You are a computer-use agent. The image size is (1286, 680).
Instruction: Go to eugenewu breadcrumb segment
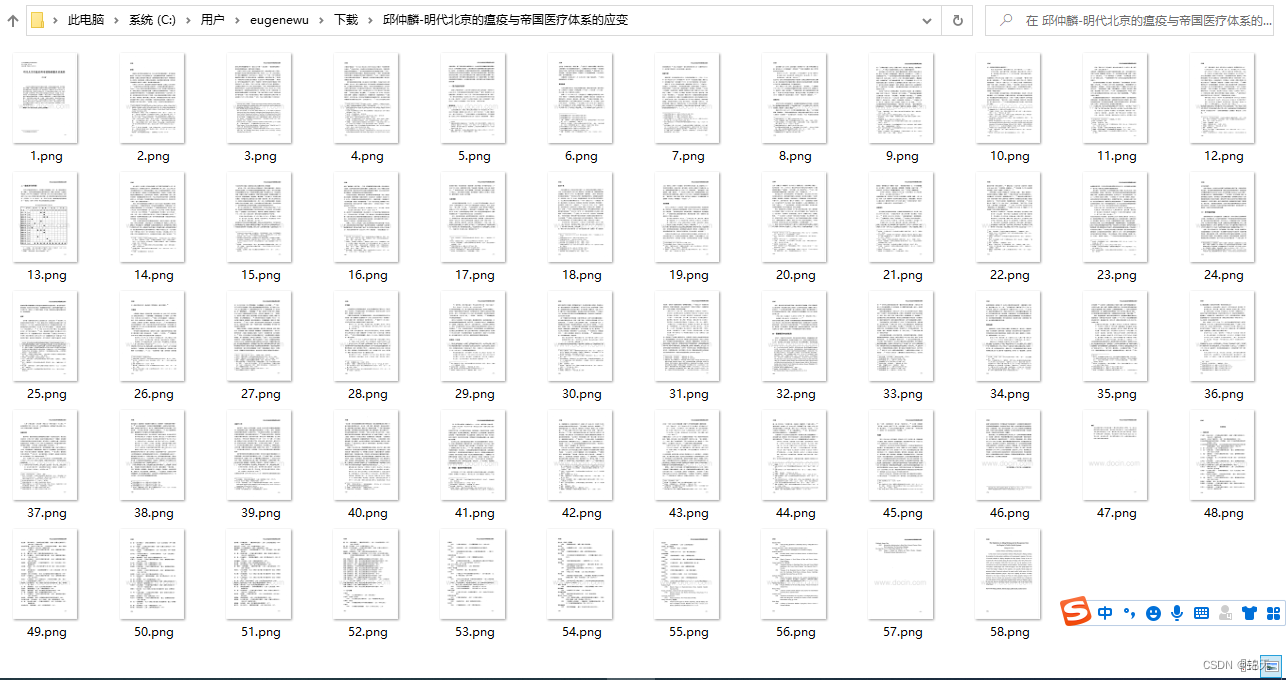(279, 20)
